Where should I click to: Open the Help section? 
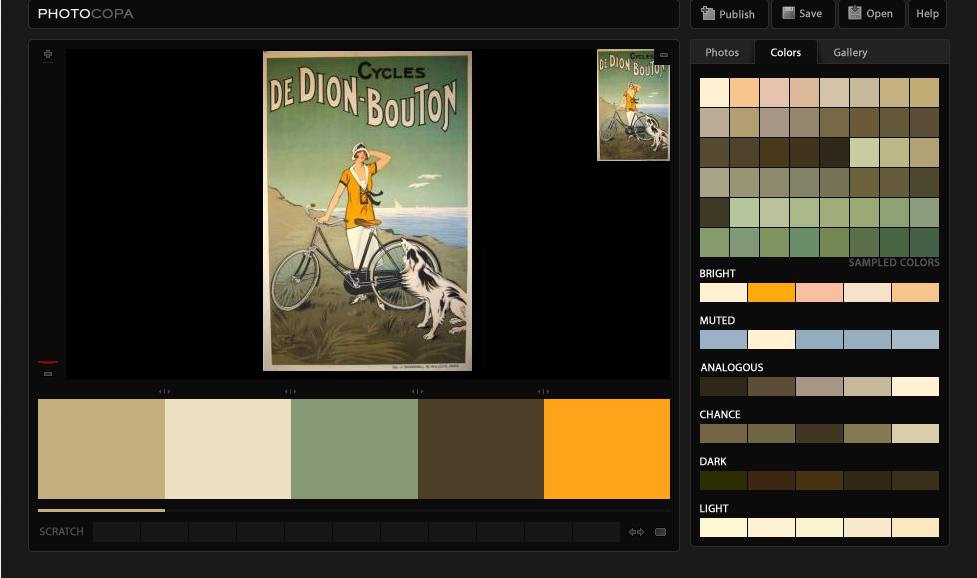pyautogui.click(x=927, y=14)
